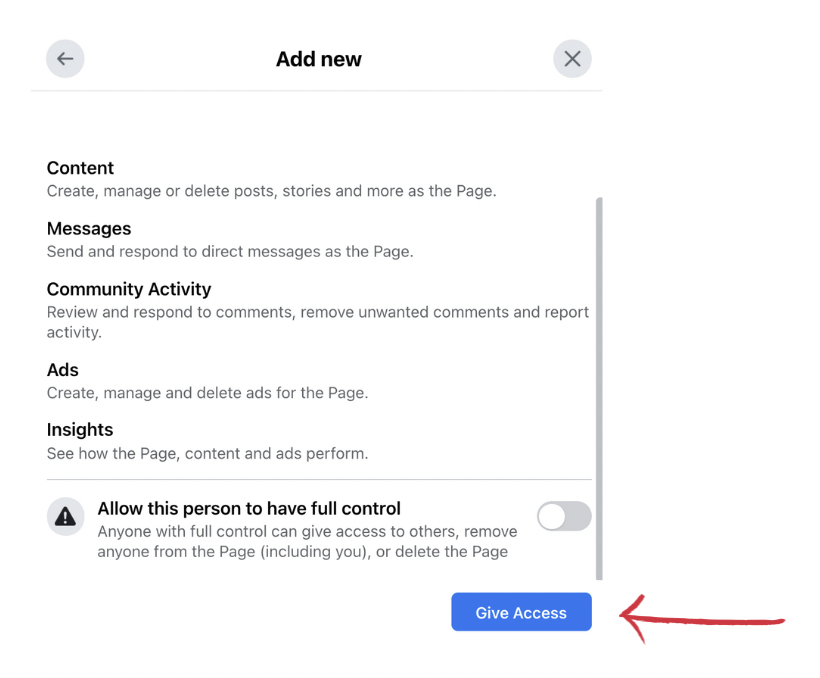Click the warning triangle icon
Image resolution: width=820 pixels, height=678 pixels.
[x=65, y=516]
